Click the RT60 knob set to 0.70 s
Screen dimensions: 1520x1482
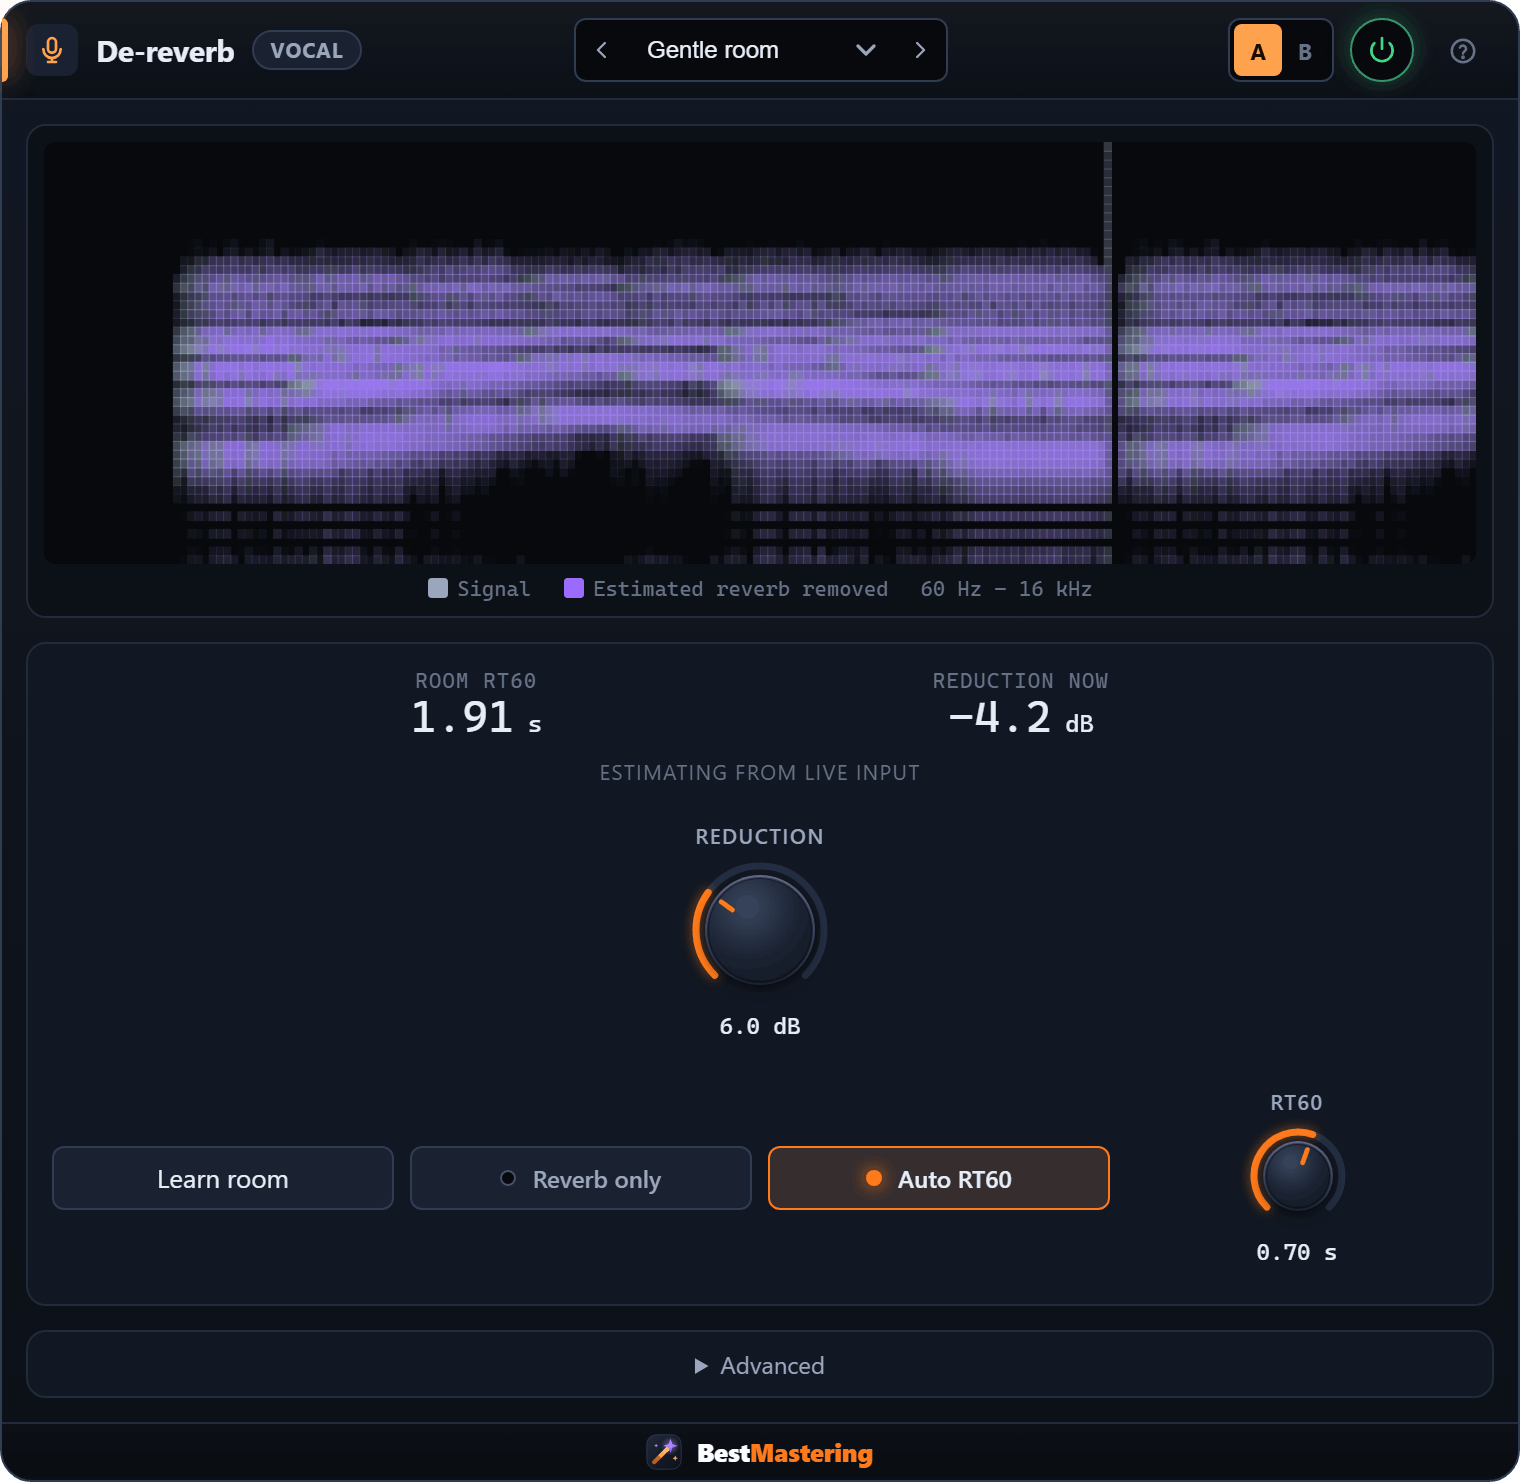(1297, 1176)
